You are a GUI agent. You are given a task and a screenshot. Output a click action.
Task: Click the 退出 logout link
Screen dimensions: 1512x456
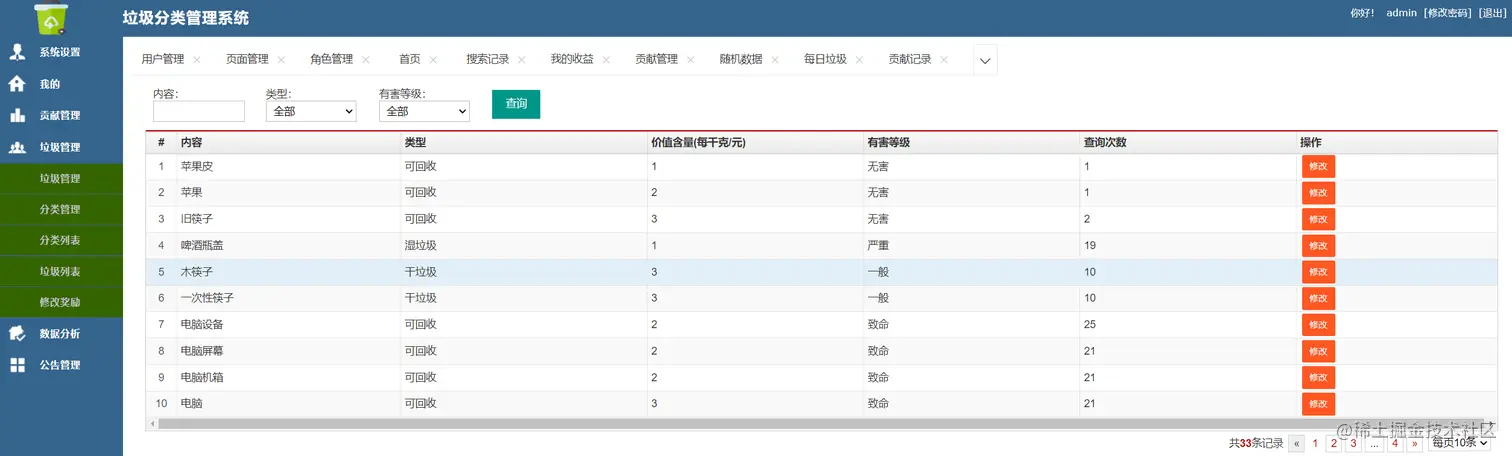1492,13
